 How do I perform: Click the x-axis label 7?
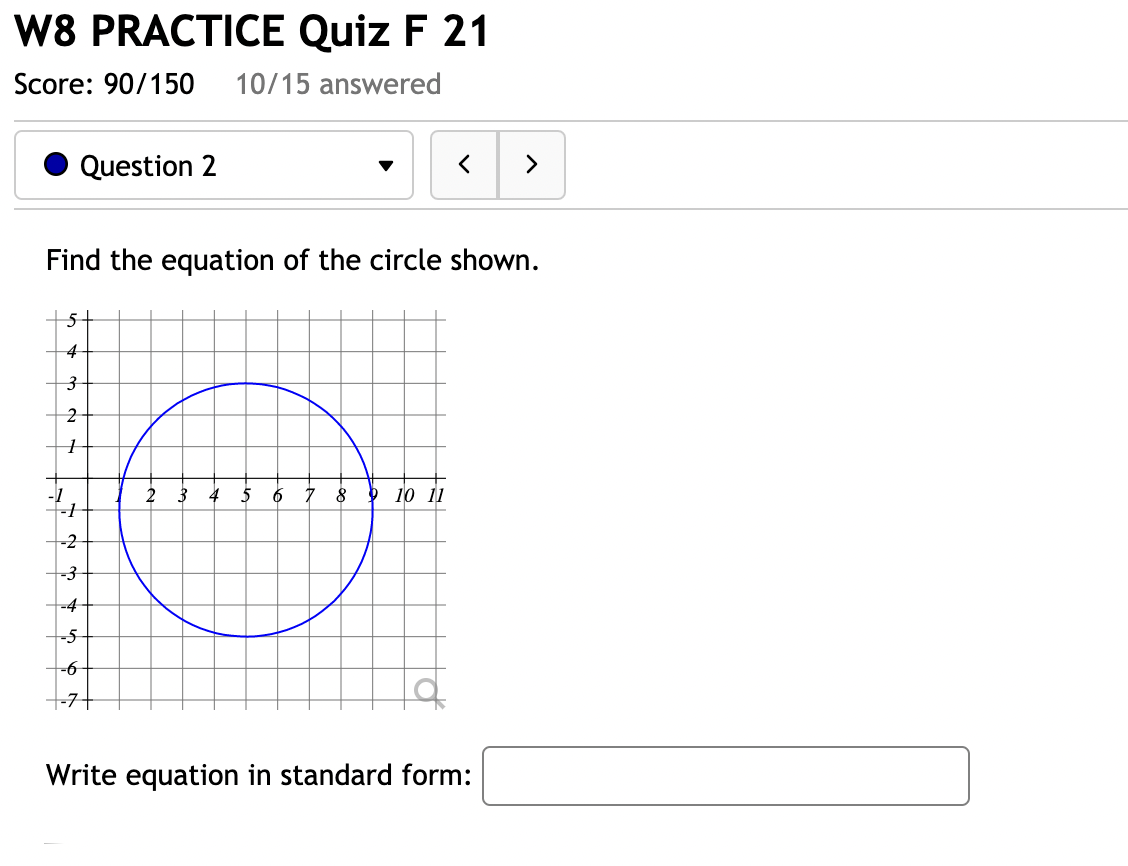309,496
